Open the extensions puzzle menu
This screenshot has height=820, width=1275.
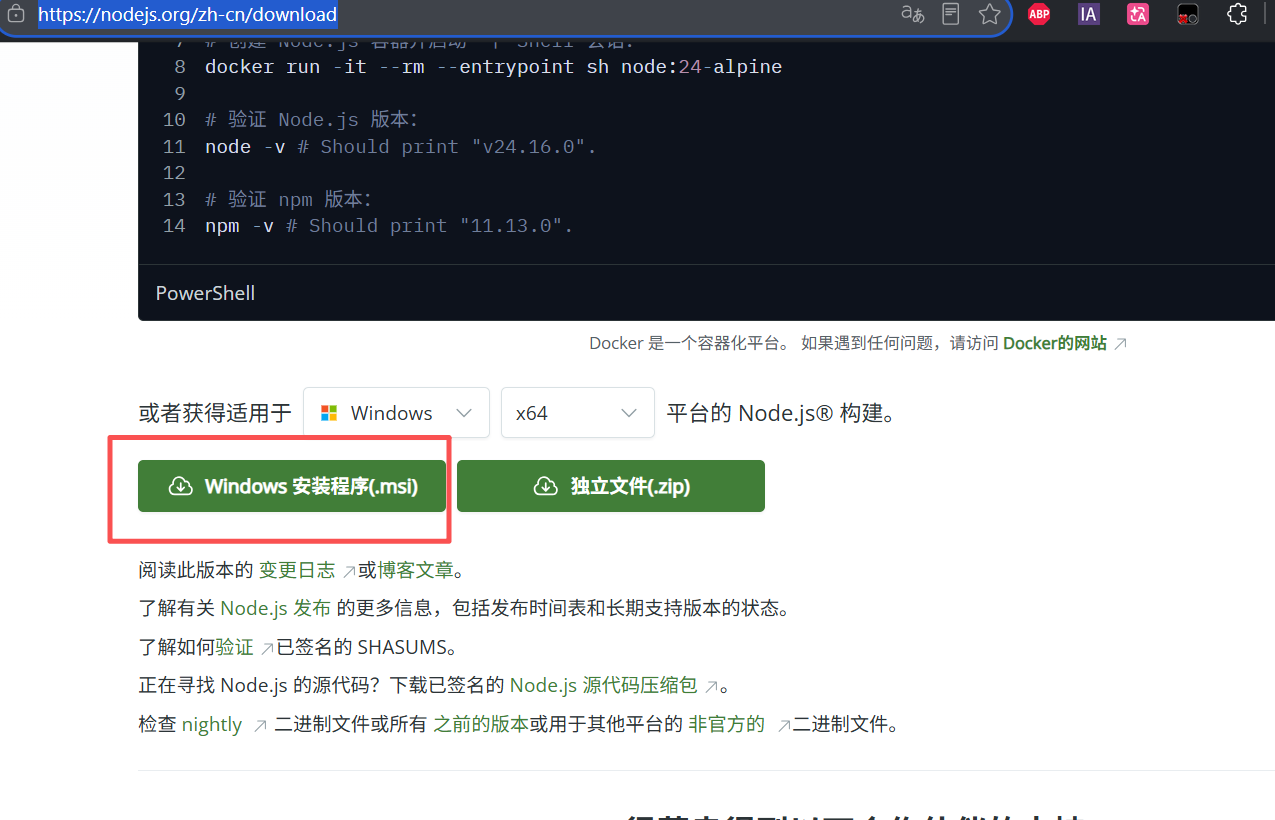coord(1237,14)
